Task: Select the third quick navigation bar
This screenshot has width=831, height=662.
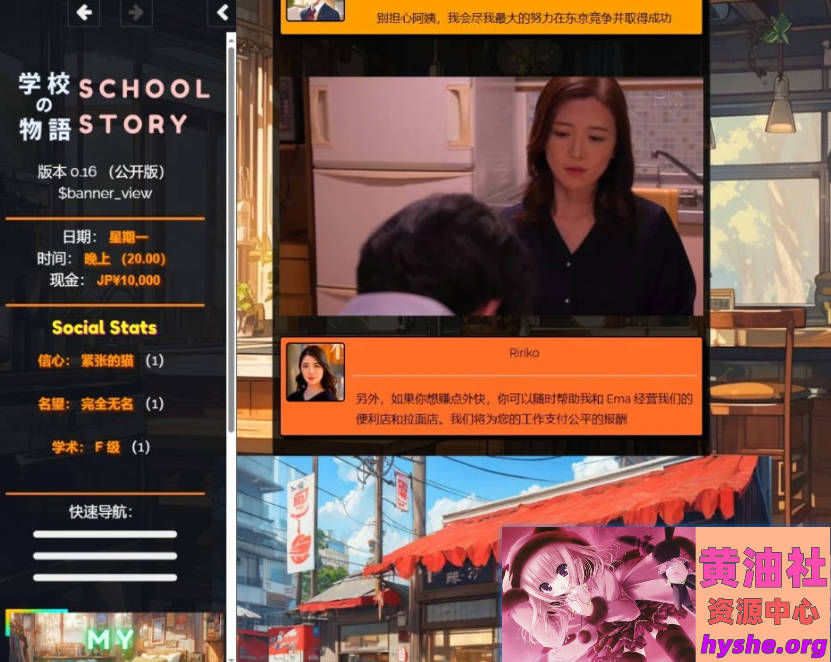Action: 105,577
